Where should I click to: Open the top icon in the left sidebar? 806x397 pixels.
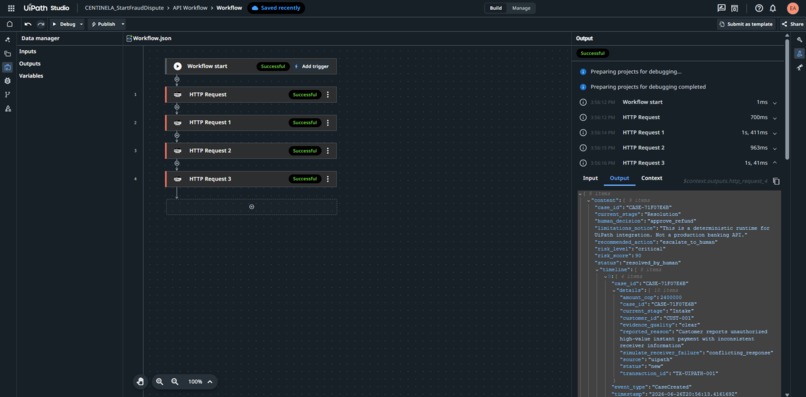click(8, 40)
